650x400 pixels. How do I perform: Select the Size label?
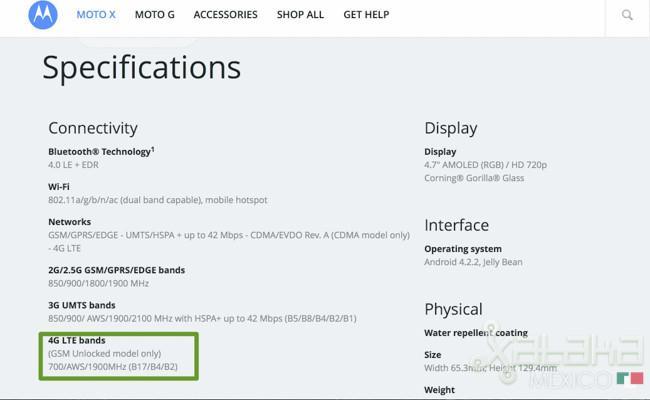(x=432, y=355)
